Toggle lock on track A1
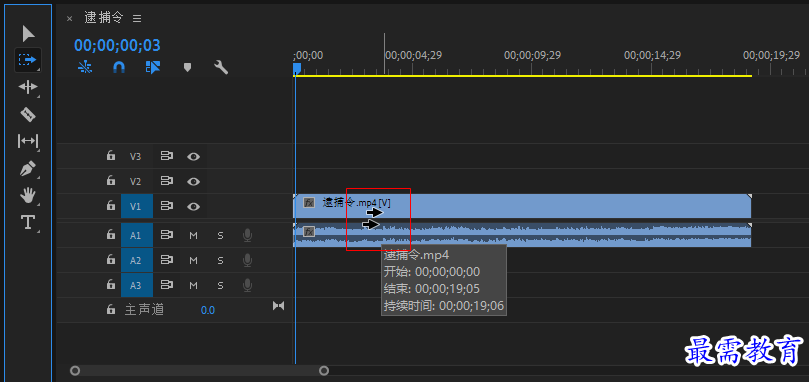The width and height of the screenshot is (809, 382). (110, 235)
